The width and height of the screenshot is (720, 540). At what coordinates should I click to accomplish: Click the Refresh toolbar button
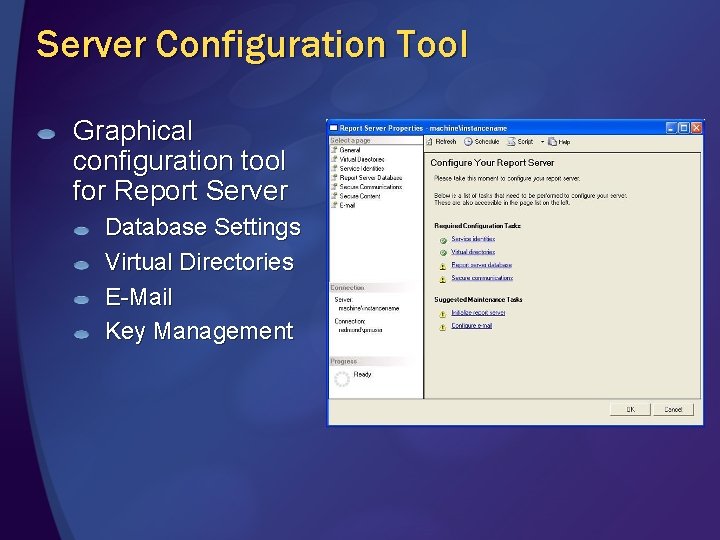tap(441, 142)
